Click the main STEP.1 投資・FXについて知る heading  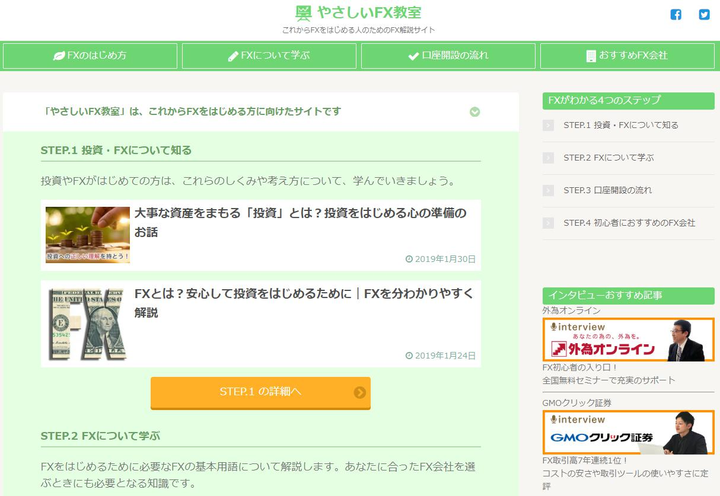tap(116, 151)
